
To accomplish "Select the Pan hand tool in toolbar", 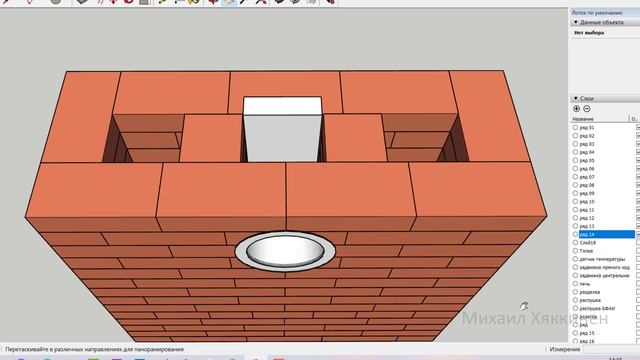I will click(229, 2).
